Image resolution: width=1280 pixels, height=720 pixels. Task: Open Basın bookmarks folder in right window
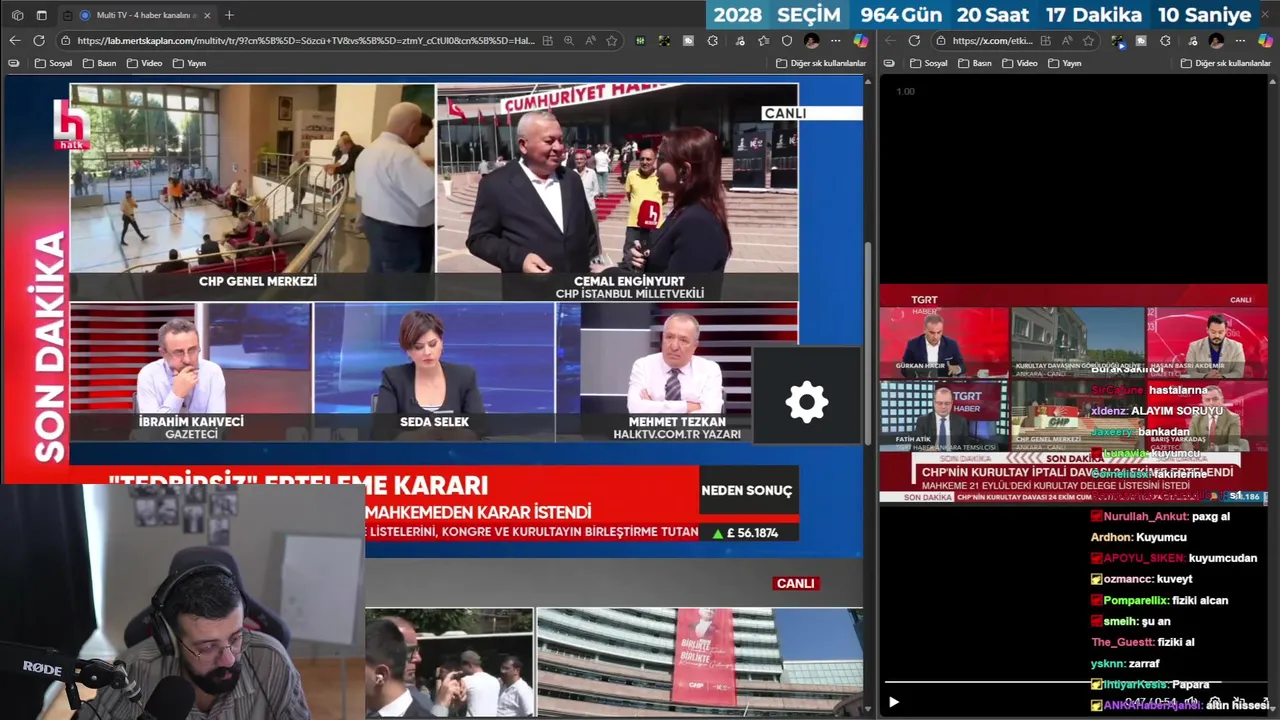[x=974, y=63]
